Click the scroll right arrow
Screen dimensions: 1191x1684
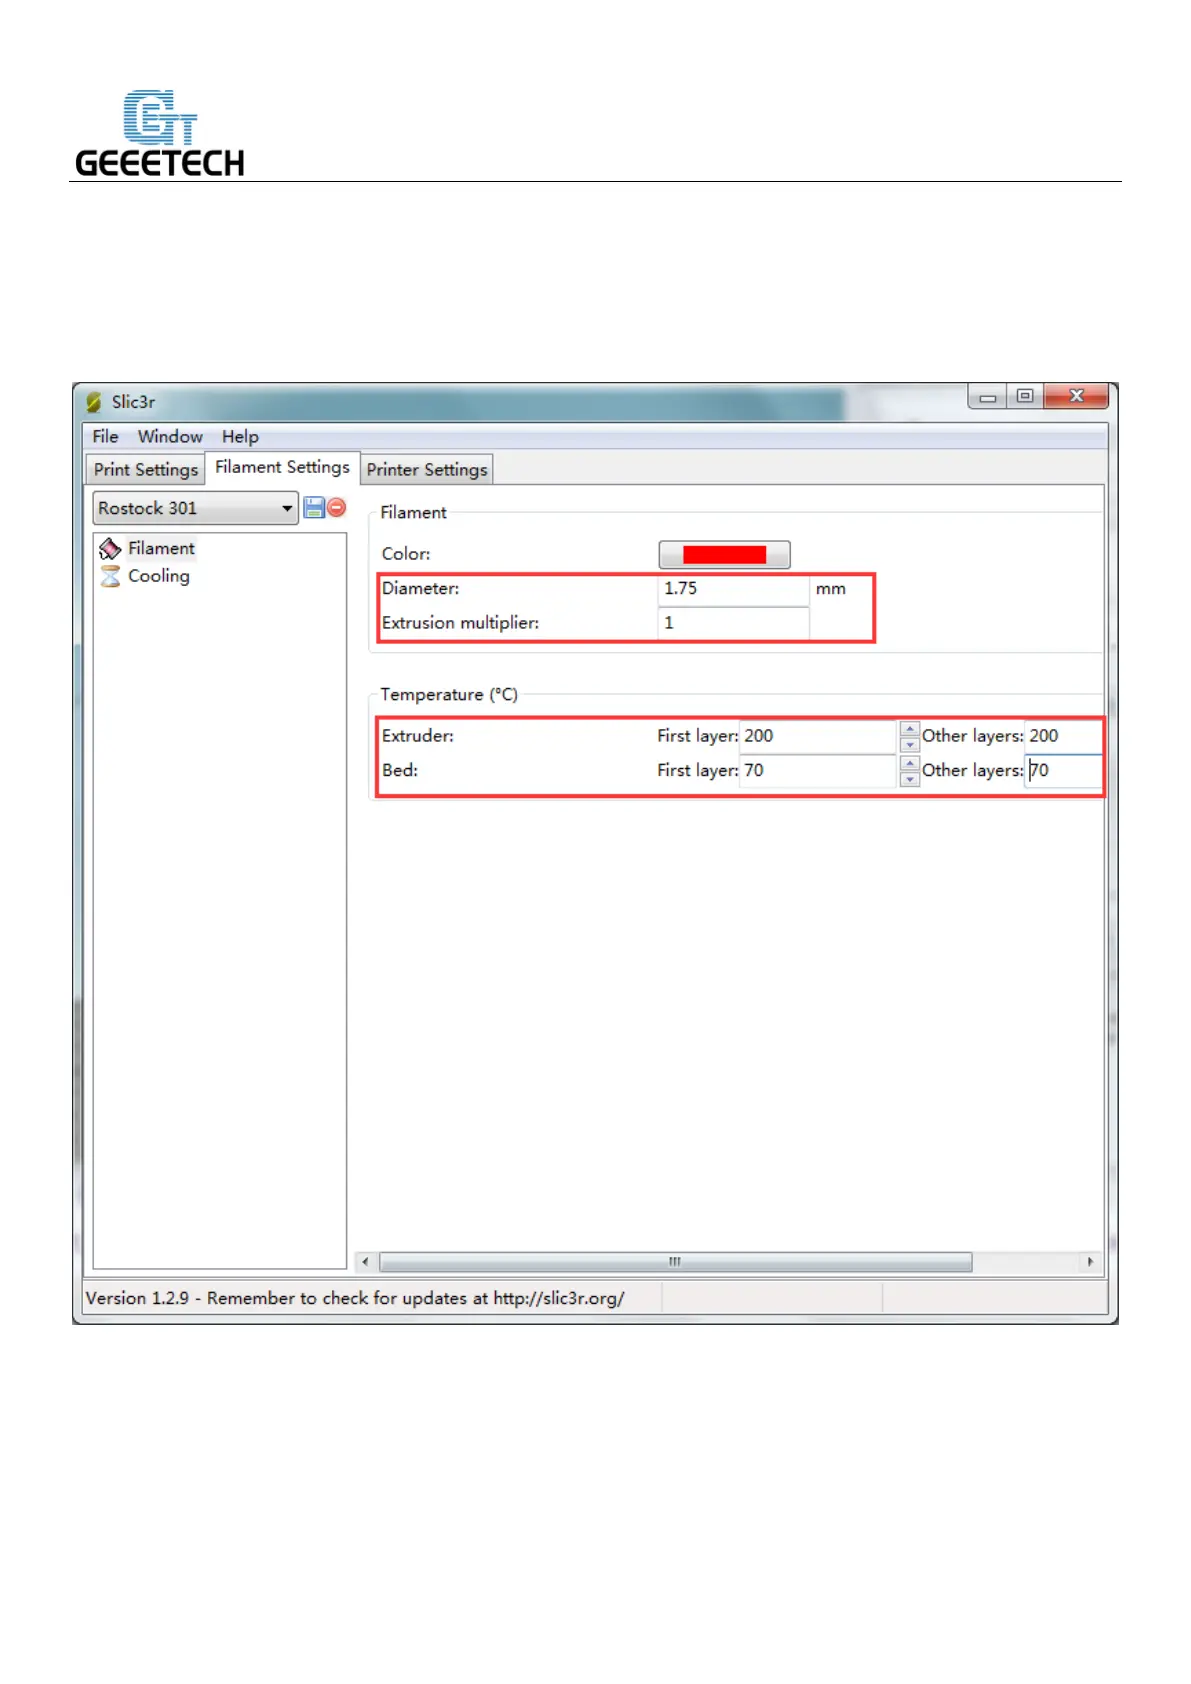(1090, 1262)
